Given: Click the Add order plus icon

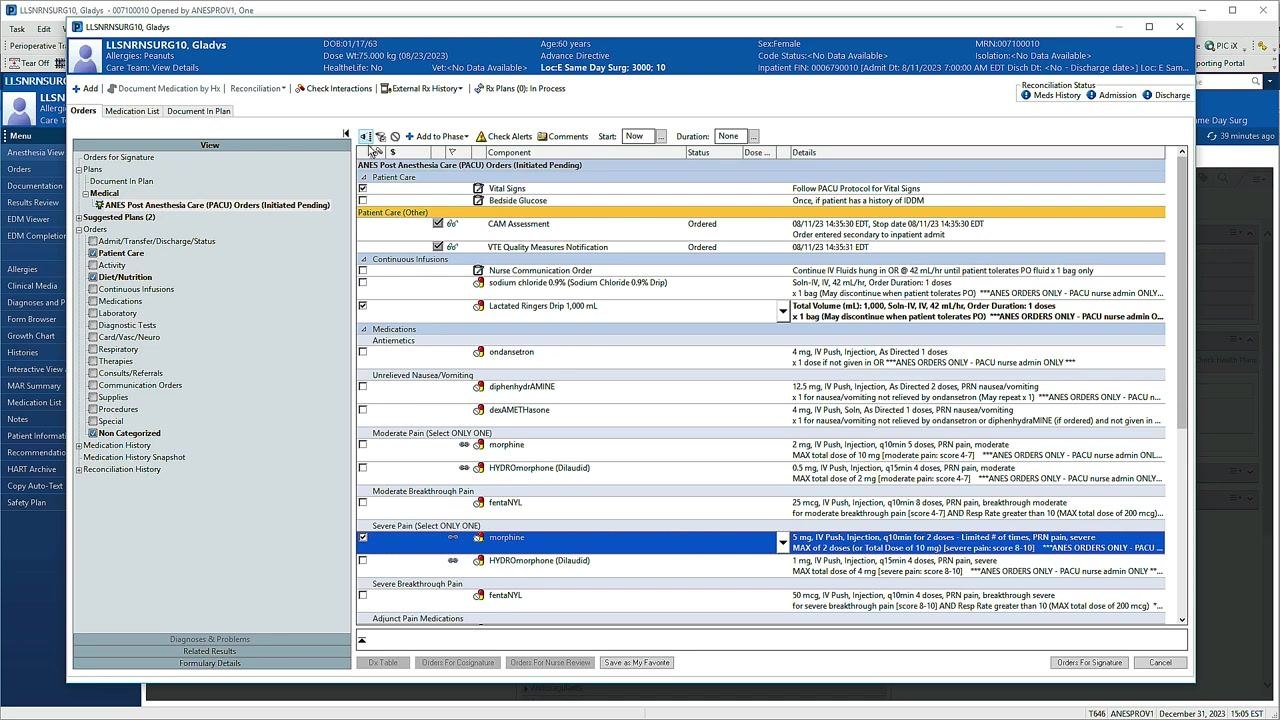Looking at the screenshot, I should (76, 89).
